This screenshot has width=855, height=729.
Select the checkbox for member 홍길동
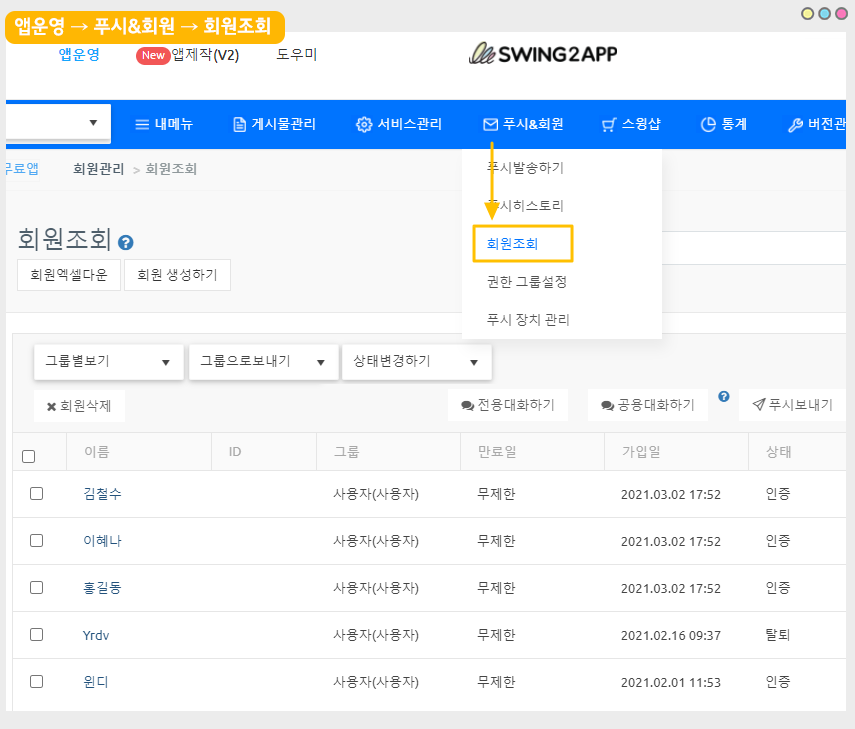coord(37,588)
